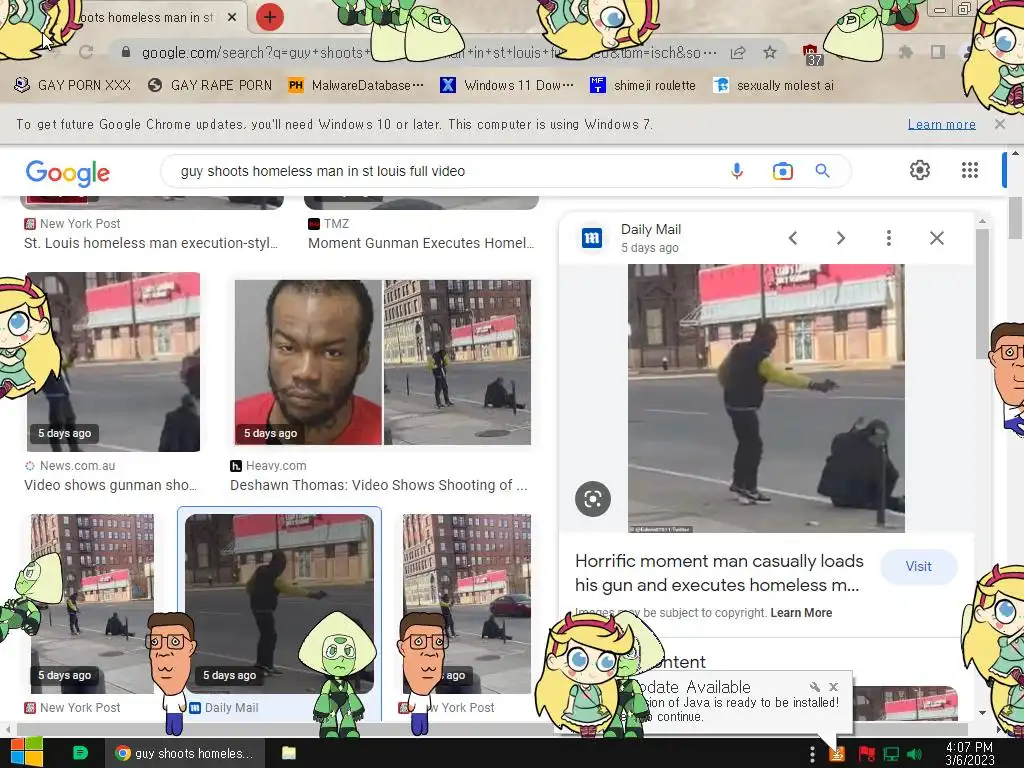Open the shimeji roulette bookmark

tap(643, 86)
